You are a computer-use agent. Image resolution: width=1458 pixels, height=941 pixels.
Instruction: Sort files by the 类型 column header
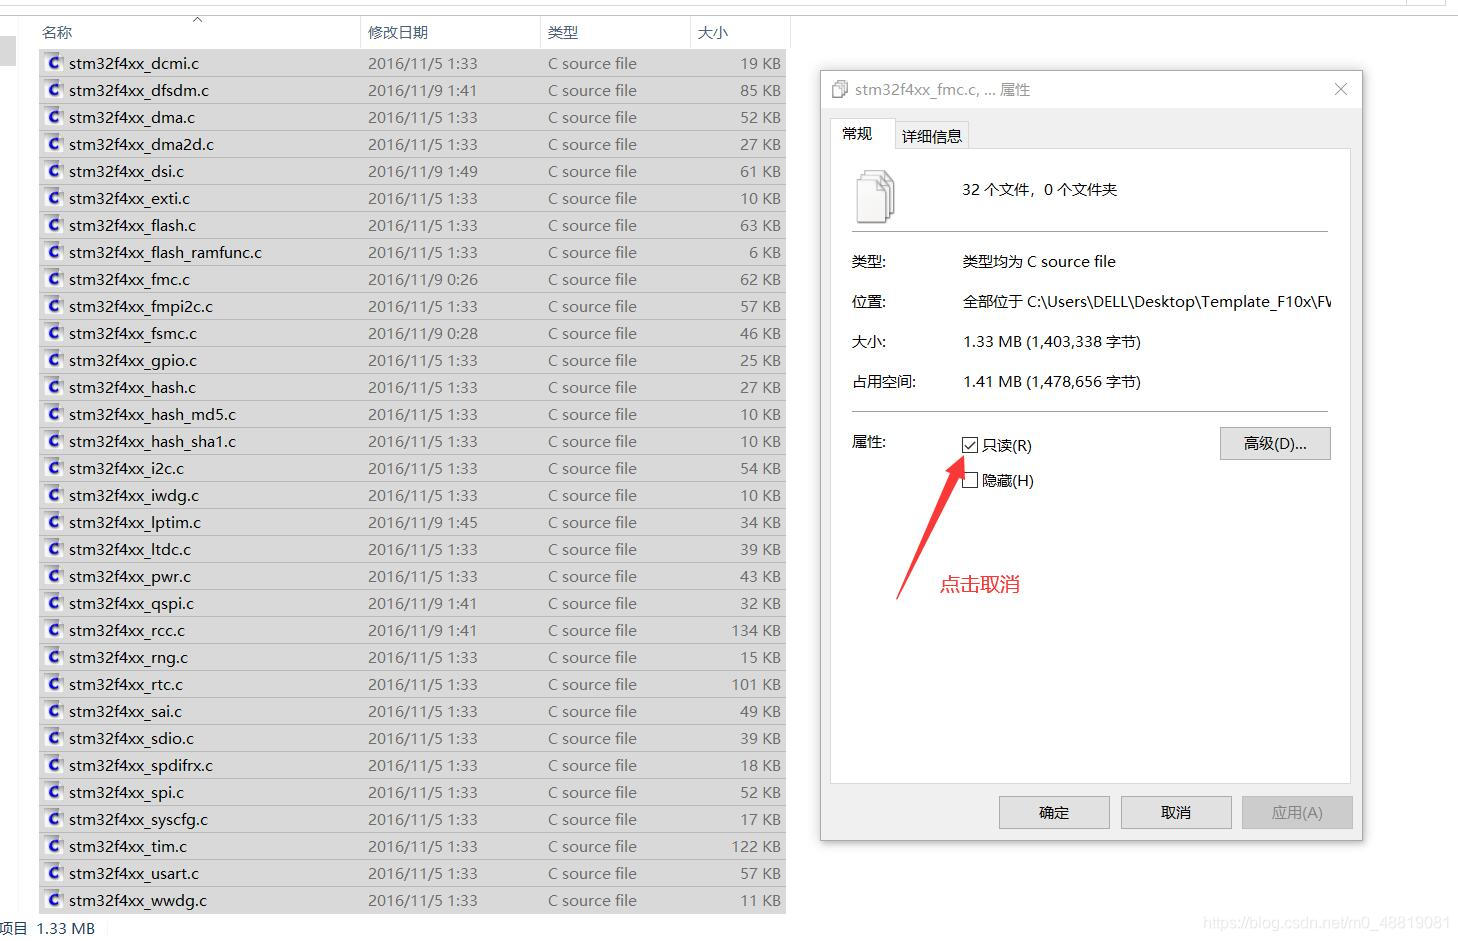click(563, 32)
